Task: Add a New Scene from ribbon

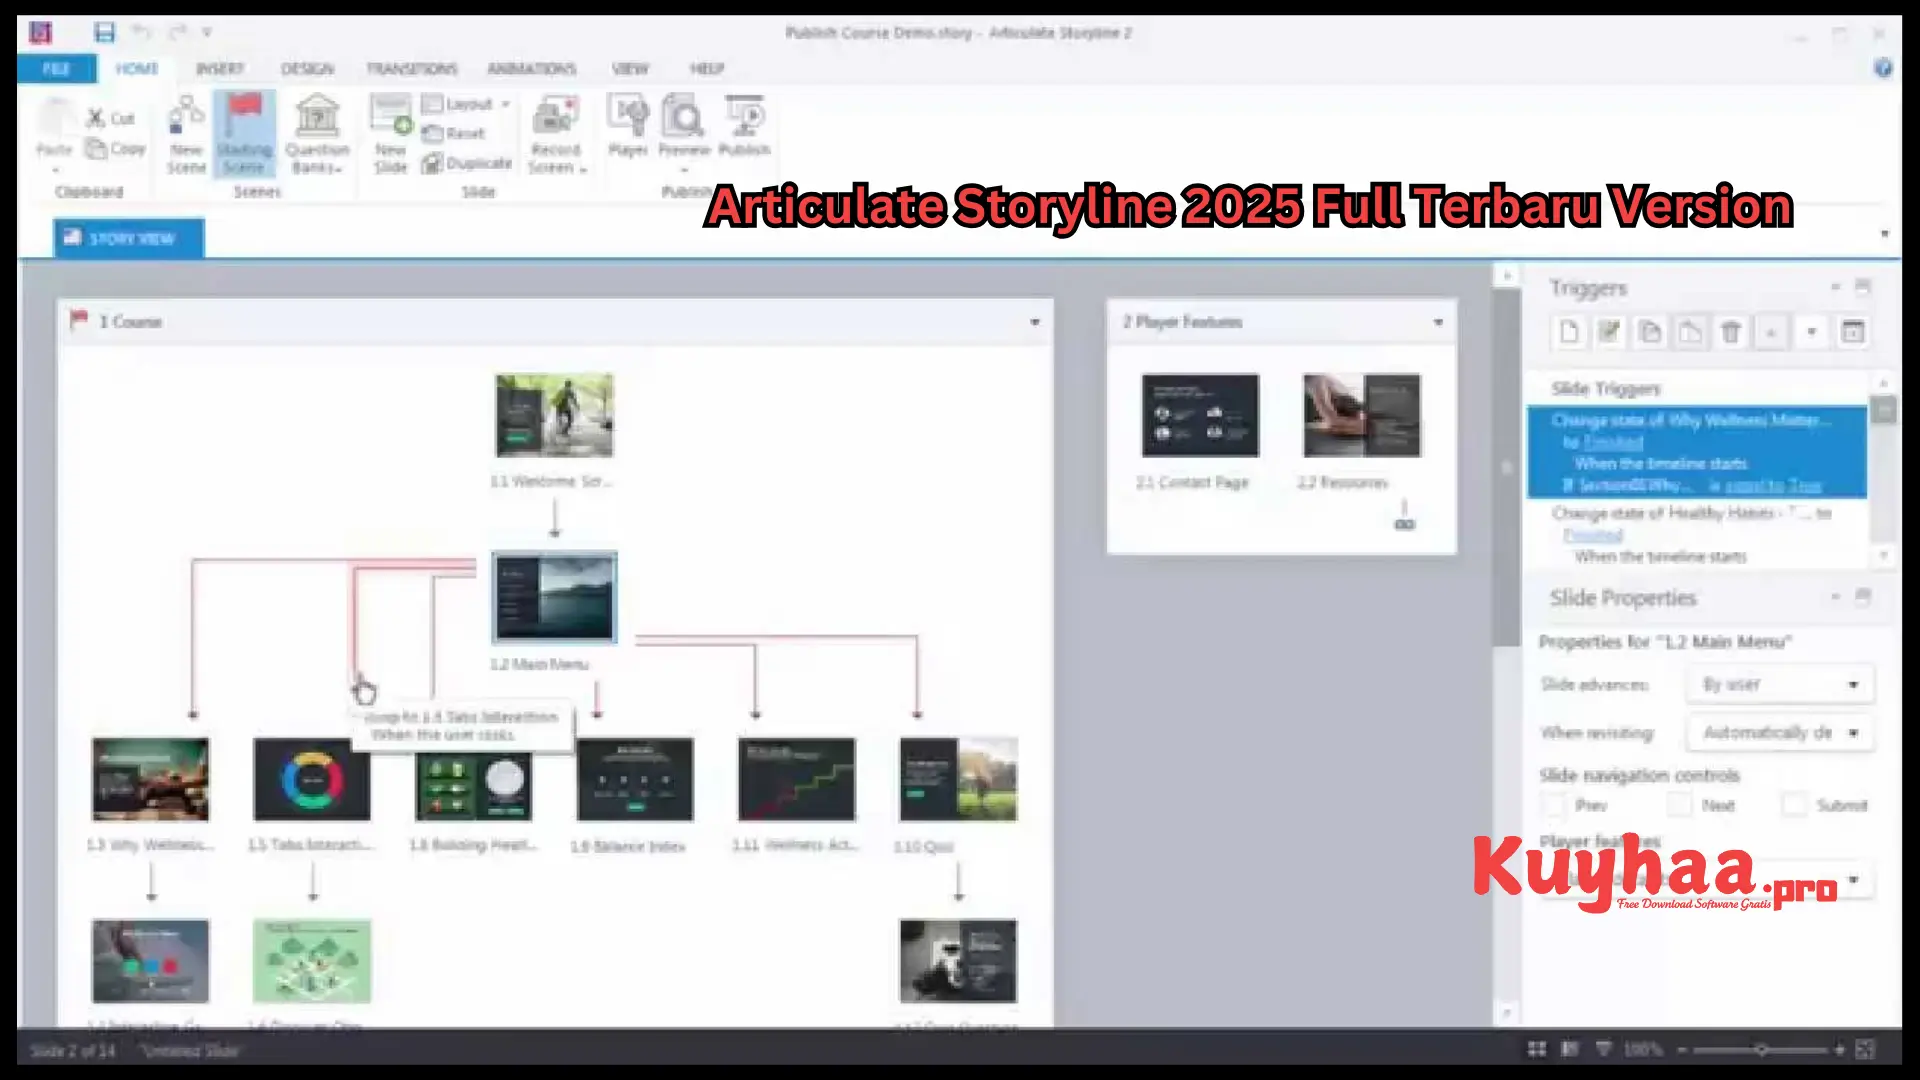Action: 186,135
